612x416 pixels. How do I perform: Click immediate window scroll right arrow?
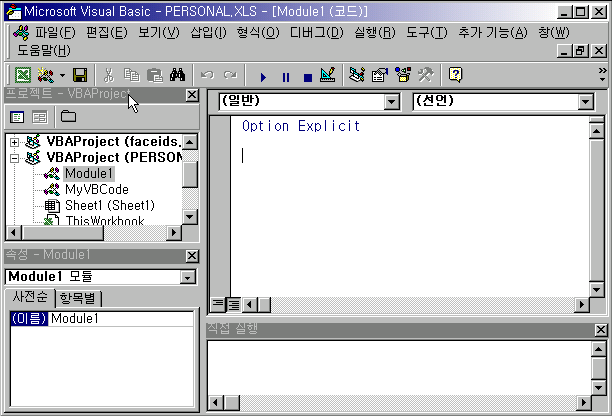(584, 402)
